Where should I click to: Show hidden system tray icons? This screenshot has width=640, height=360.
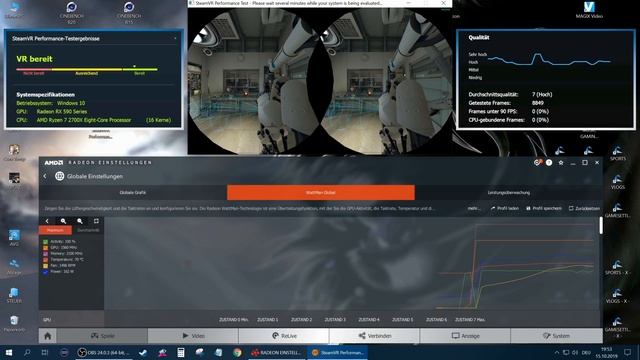coord(556,352)
